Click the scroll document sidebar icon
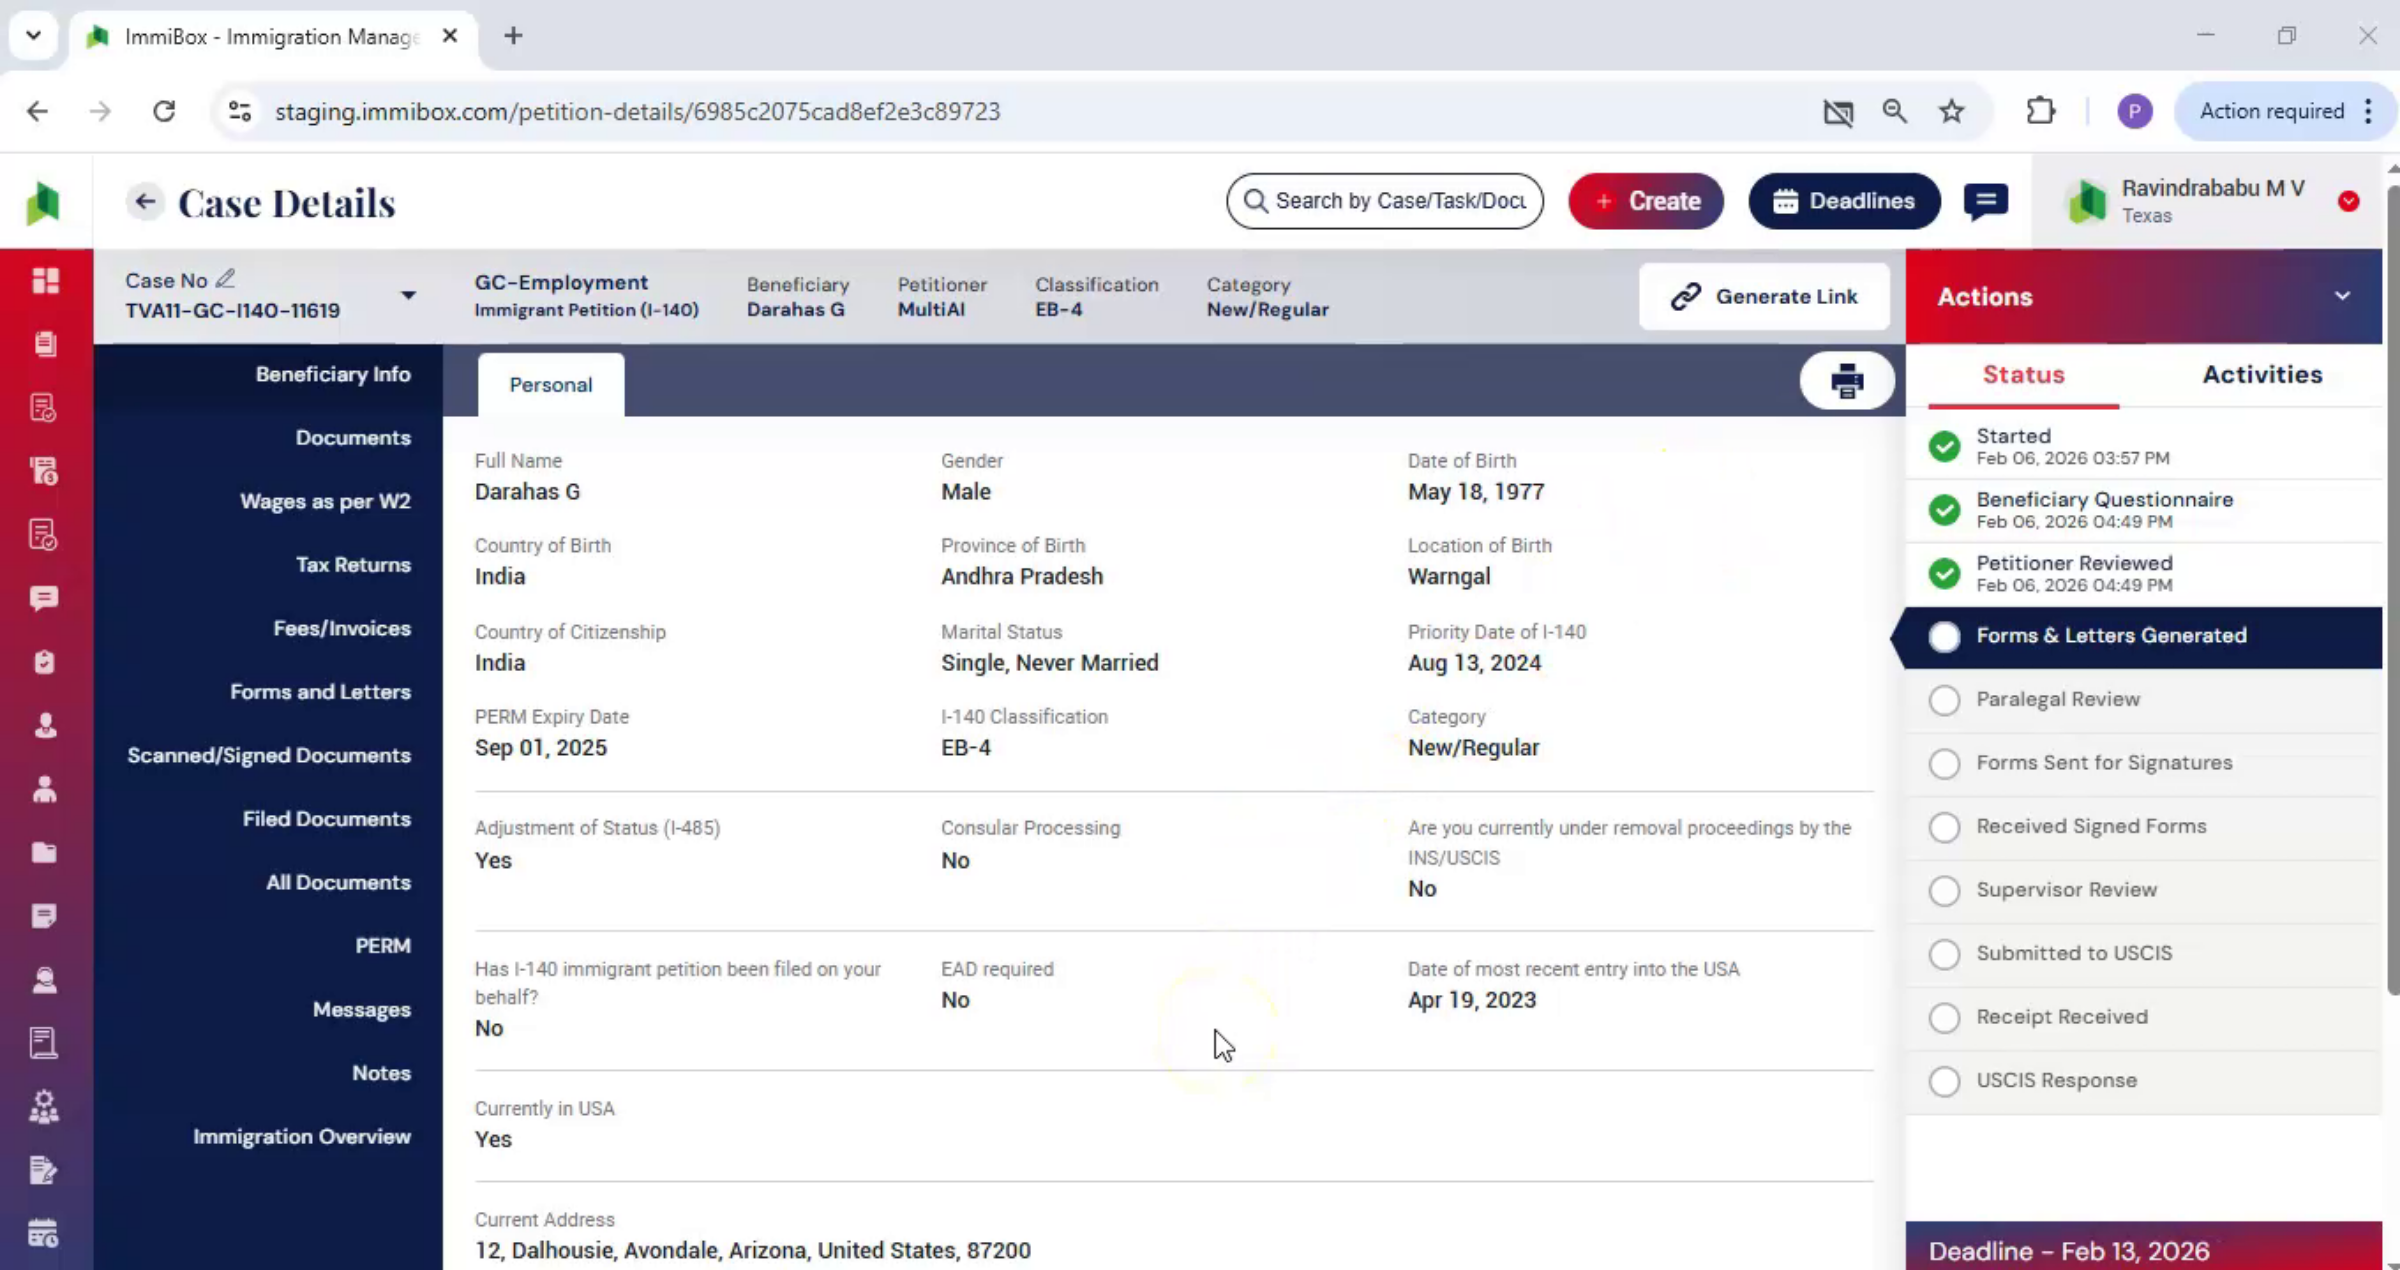Screen dimensions: 2400x1270 coord(45,1043)
